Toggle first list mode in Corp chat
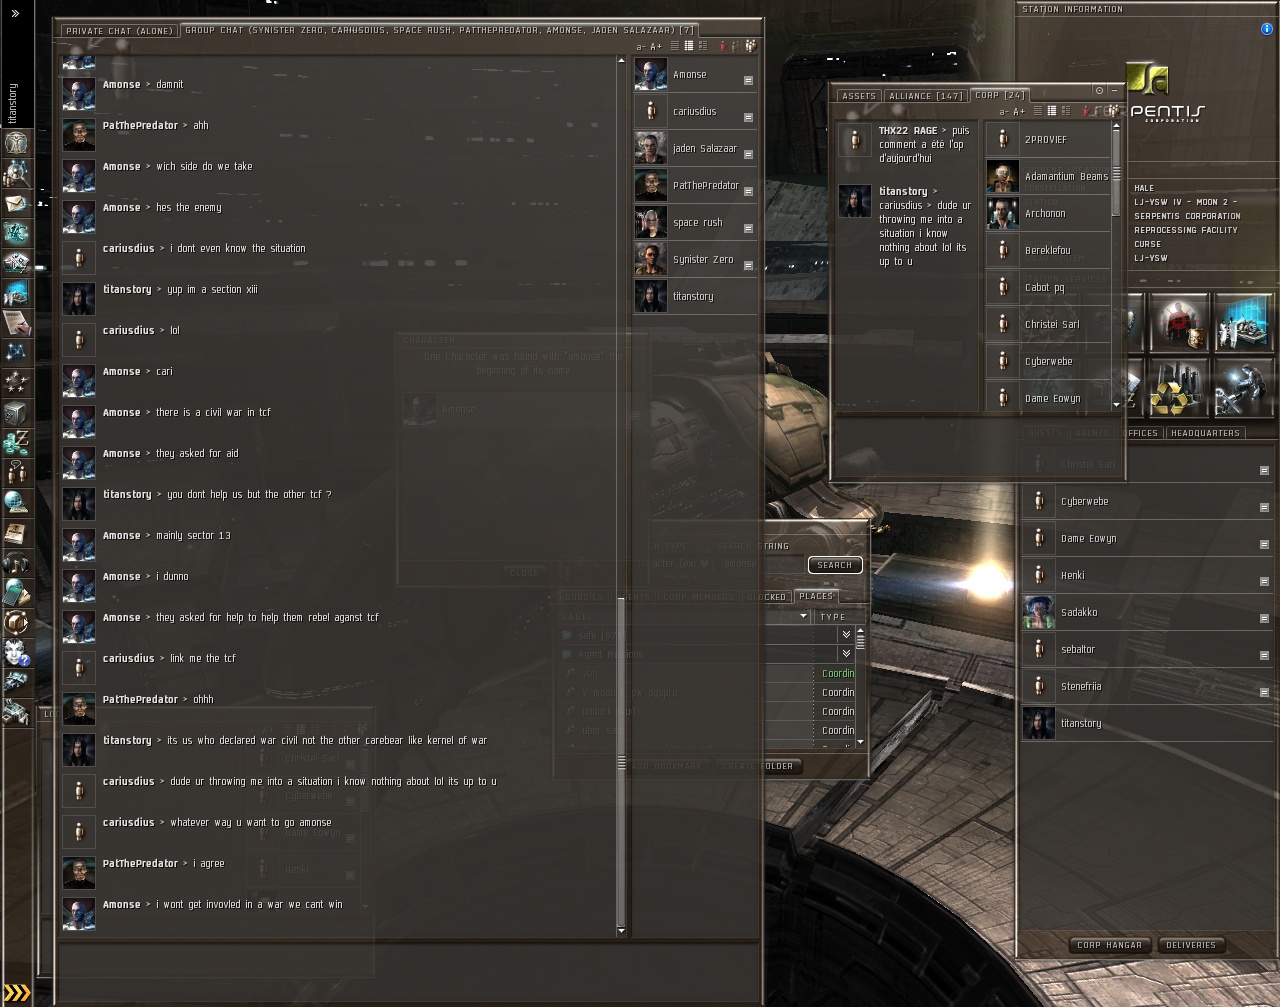 [1038, 111]
